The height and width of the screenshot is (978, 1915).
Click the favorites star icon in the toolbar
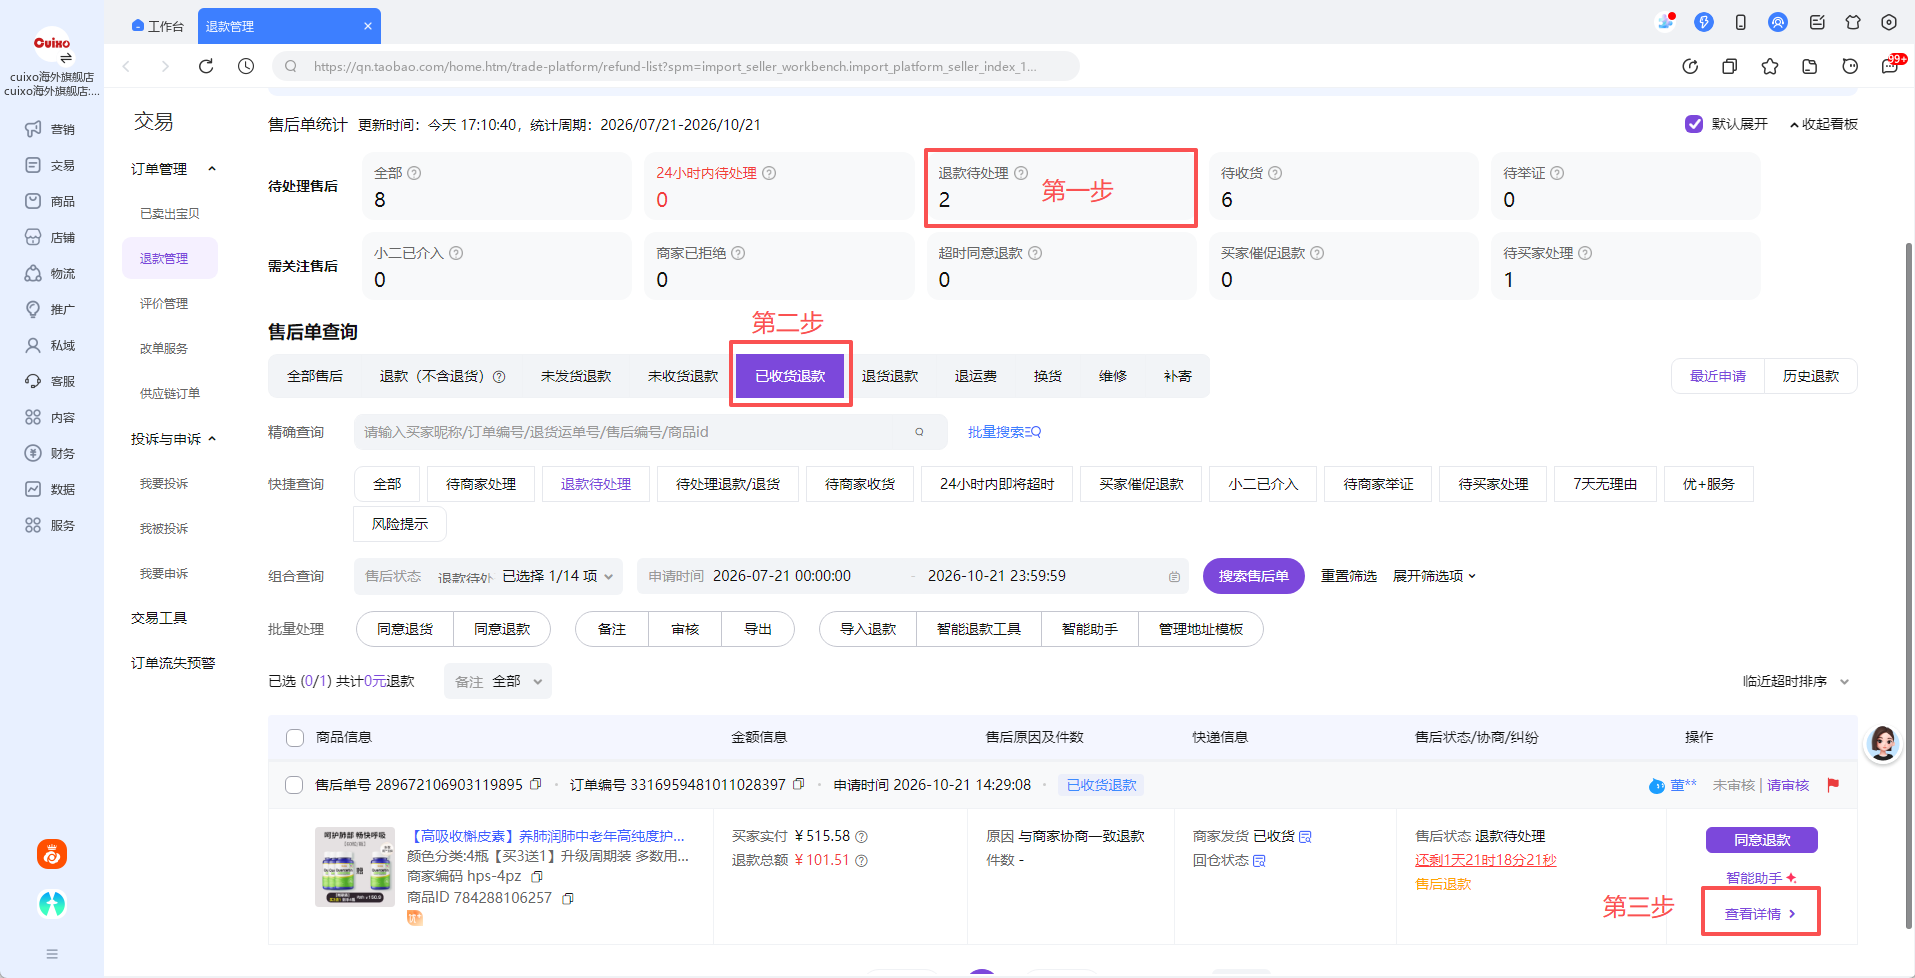point(1770,66)
